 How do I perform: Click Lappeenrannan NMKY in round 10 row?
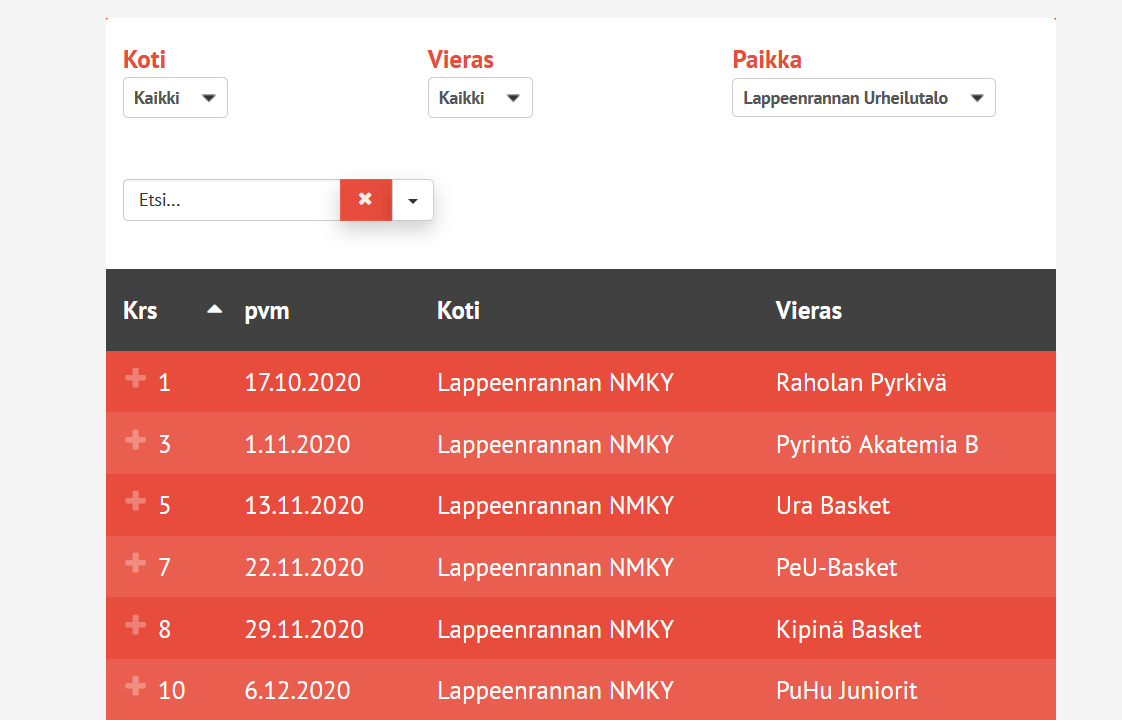[x=555, y=691]
